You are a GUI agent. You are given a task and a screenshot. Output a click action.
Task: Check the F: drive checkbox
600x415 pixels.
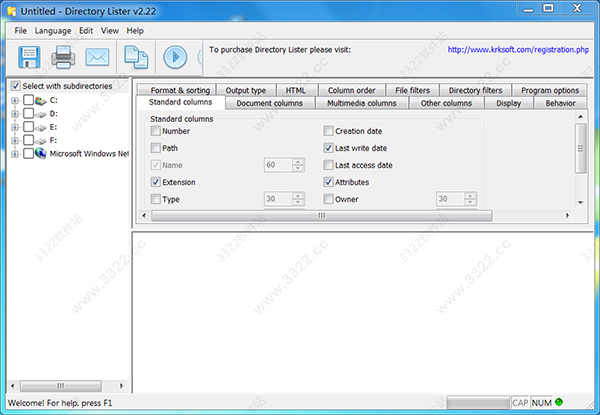pos(28,140)
